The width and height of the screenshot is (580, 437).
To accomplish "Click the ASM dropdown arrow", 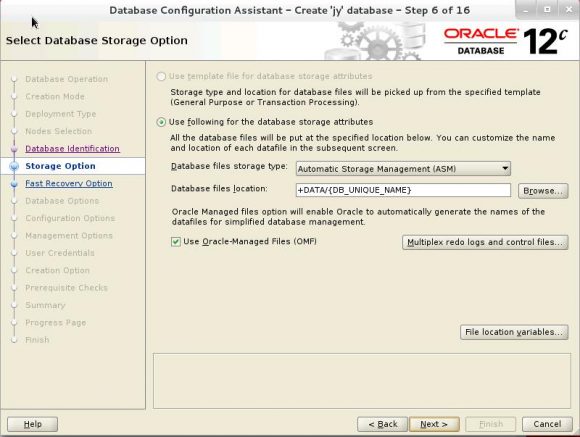I will pos(505,169).
